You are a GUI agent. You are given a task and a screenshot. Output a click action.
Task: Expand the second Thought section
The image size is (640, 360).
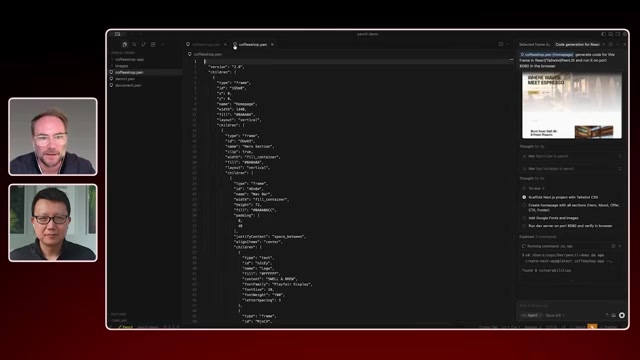532,179
